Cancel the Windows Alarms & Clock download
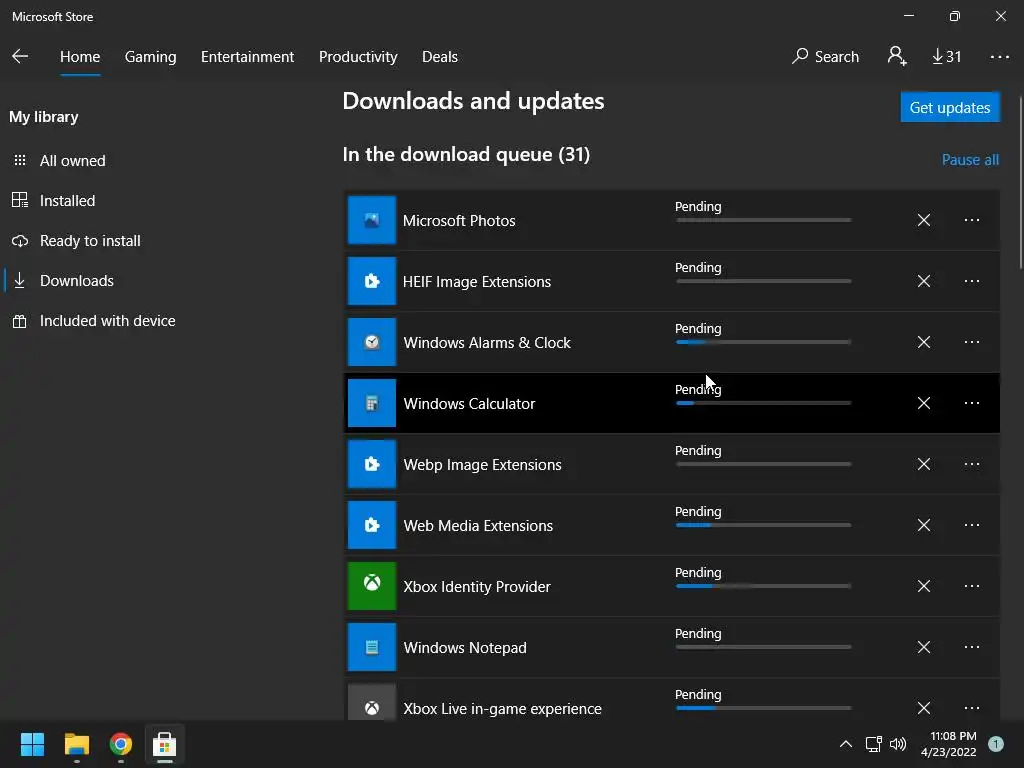This screenshot has height=768, width=1024. pos(923,342)
